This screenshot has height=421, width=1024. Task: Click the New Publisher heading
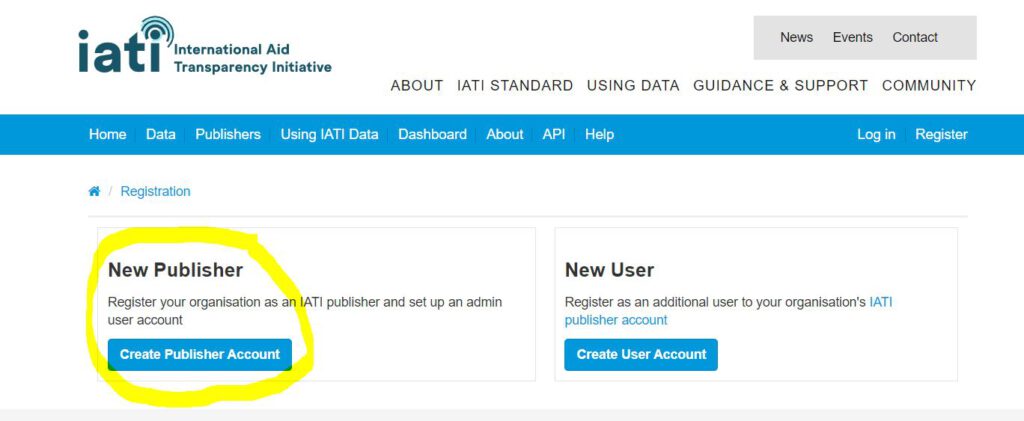pos(175,270)
